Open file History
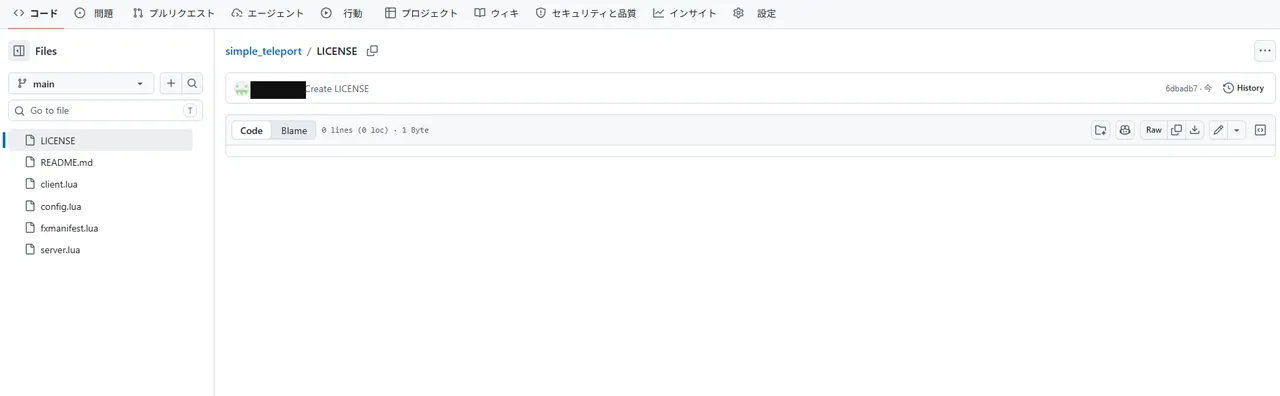This screenshot has width=1280, height=396. 1243,88
